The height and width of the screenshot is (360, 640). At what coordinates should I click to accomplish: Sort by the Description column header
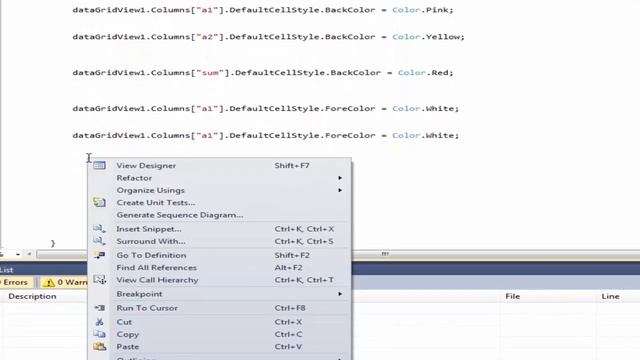tap(32, 296)
